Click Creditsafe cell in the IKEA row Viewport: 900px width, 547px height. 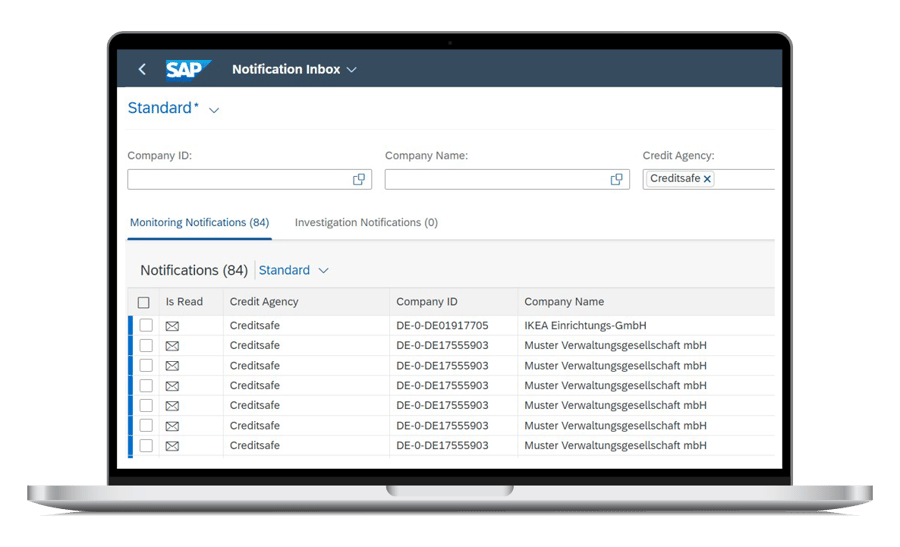[254, 325]
